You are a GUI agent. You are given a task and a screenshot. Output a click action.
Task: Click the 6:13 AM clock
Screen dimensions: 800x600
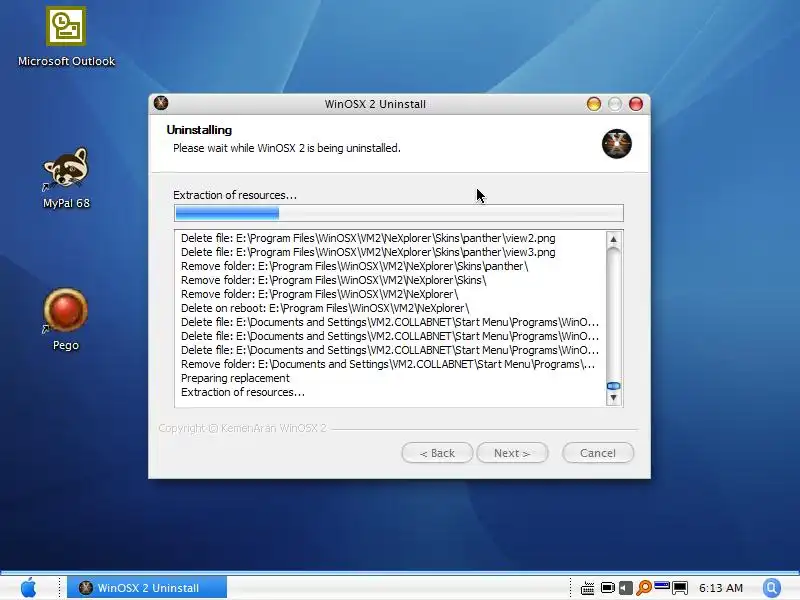point(720,588)
